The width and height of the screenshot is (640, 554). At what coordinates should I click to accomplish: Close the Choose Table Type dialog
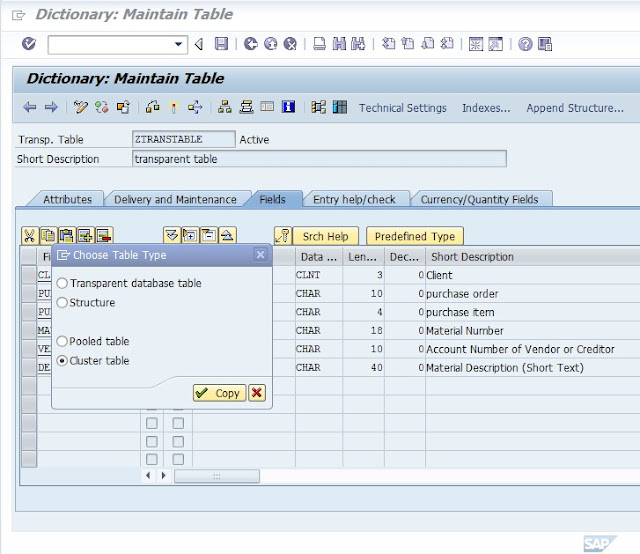(260, 255)
